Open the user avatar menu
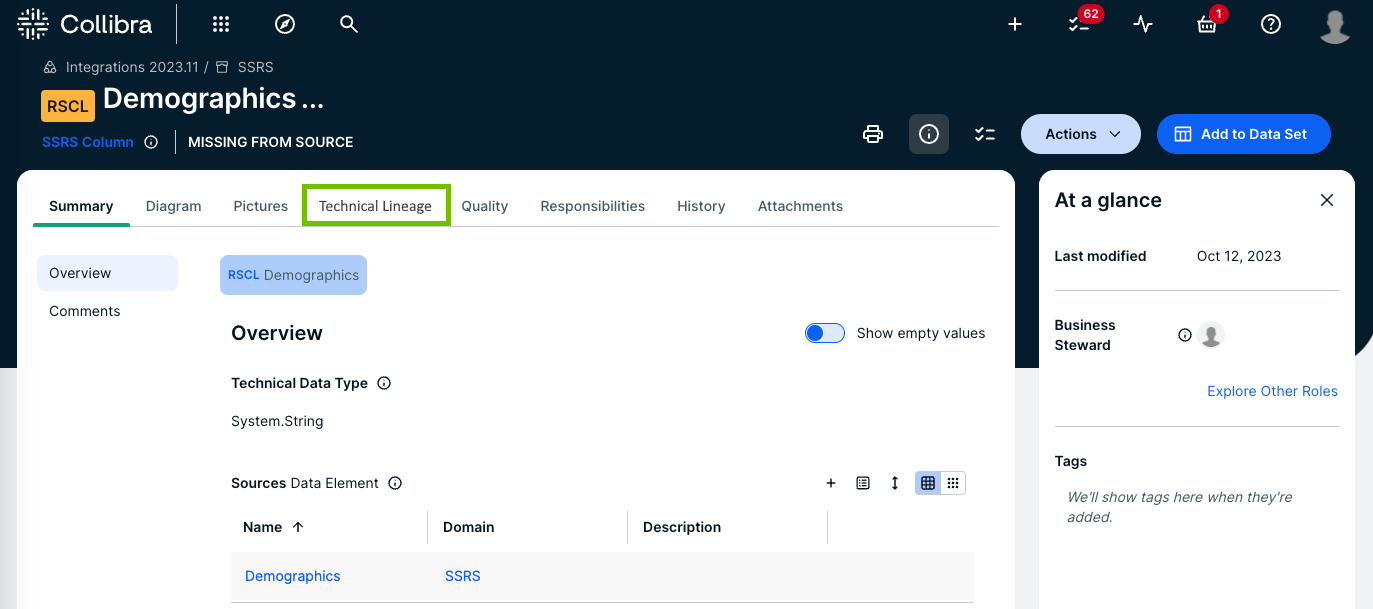The height and width of the screenshot is (609, 1373). [x=1335, y=25]
